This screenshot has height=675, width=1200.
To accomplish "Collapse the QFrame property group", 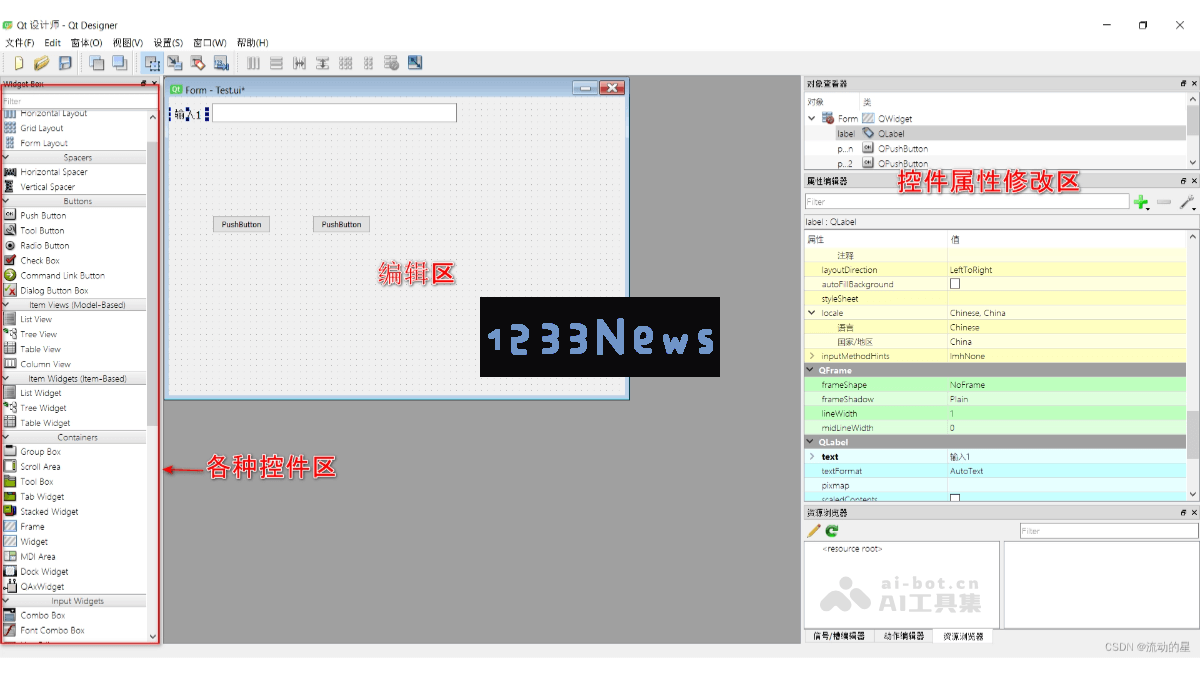I will click(811, 370).
